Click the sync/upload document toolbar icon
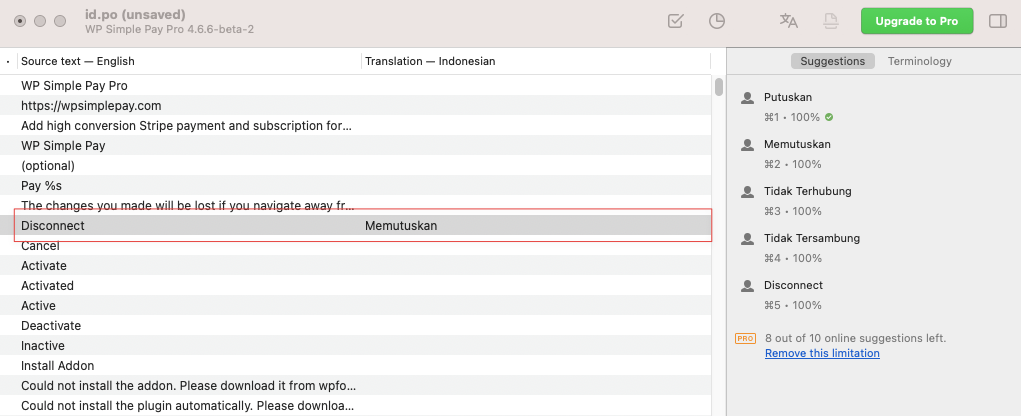Viewport: 1021px width, 416px height. [830, 21]
